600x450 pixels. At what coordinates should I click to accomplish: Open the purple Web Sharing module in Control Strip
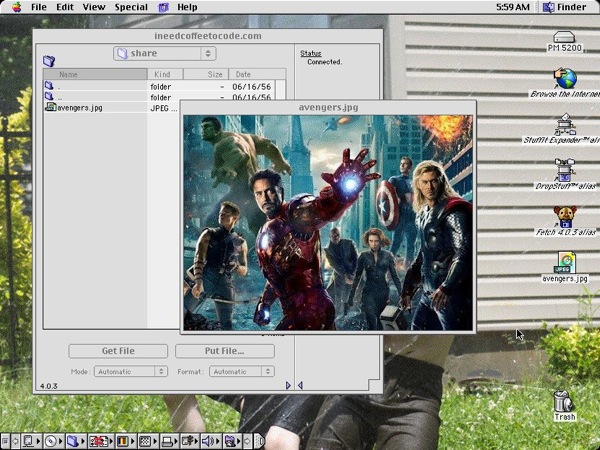tap(232, 441)
